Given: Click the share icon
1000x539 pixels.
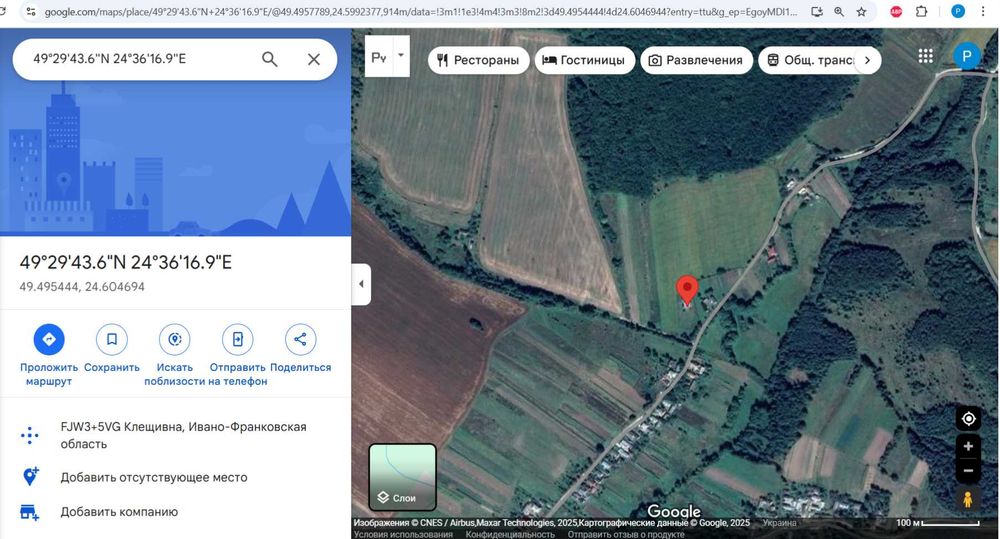Looking at the screenshot, I should click(x=300, y=339).
